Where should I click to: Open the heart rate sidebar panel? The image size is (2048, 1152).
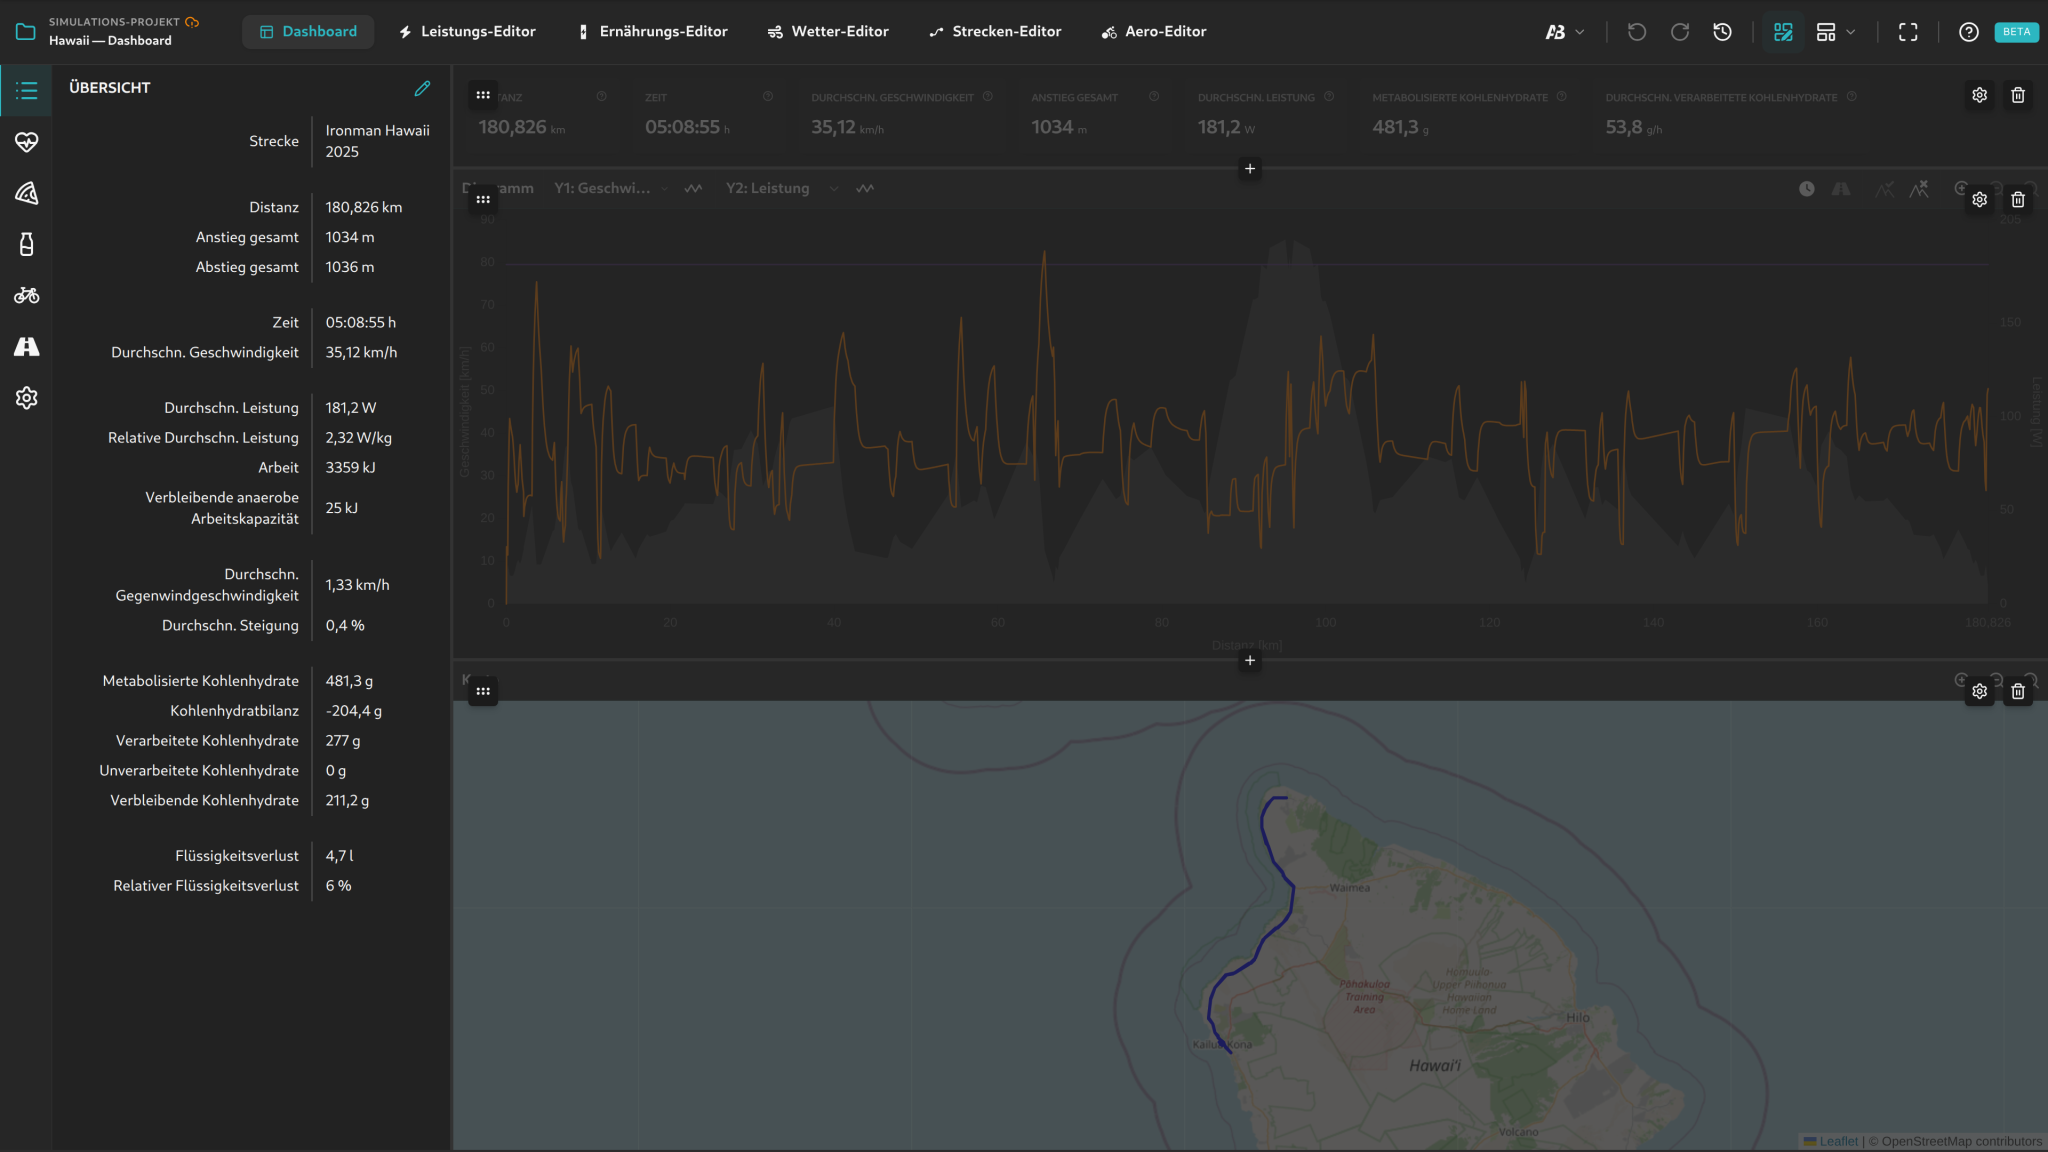26,142
